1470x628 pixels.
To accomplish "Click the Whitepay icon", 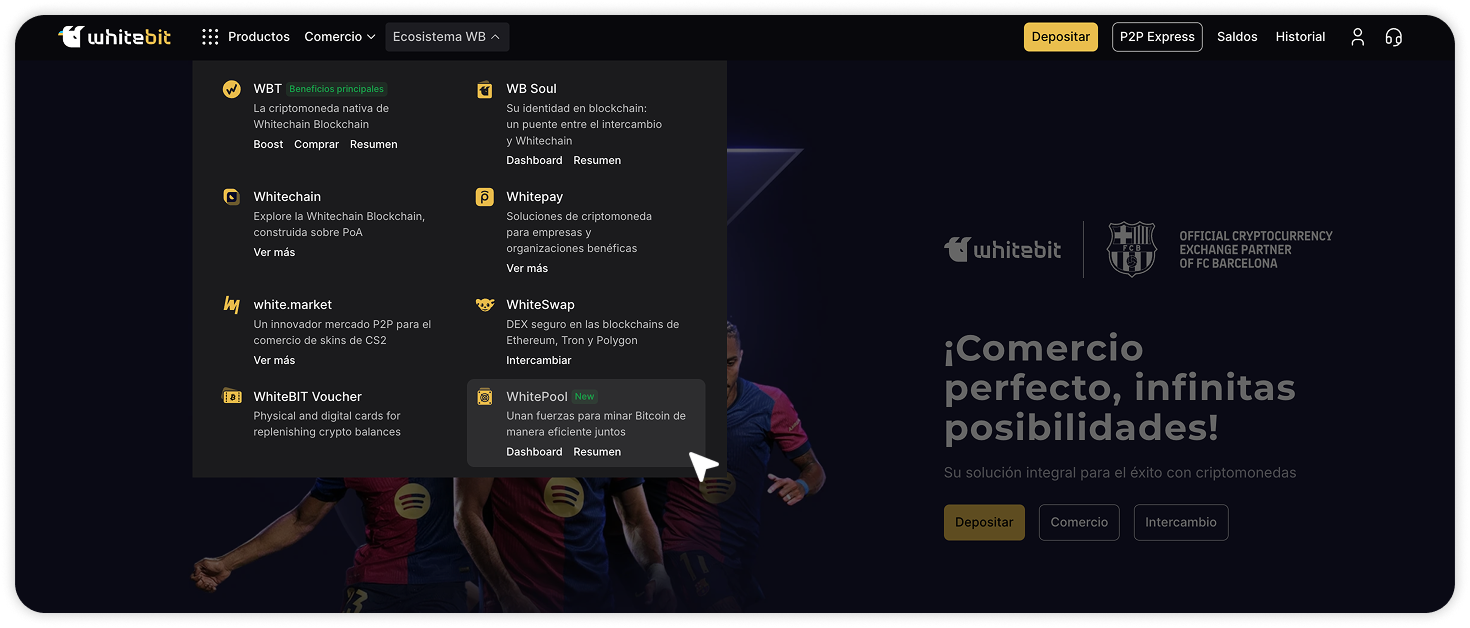I will click(485, 197).
